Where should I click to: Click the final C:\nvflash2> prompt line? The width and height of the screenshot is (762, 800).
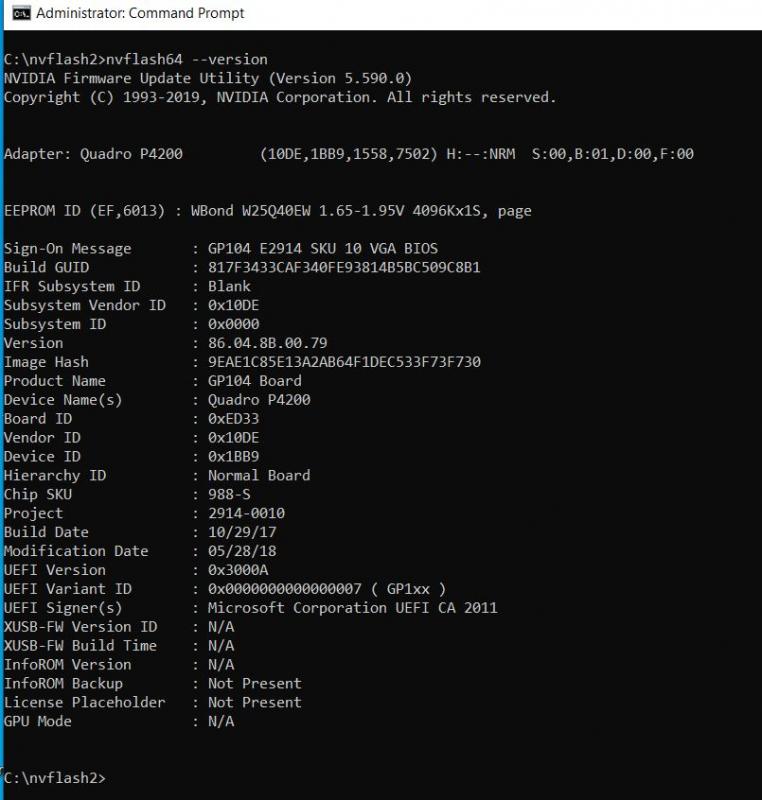tap(55, 778)
